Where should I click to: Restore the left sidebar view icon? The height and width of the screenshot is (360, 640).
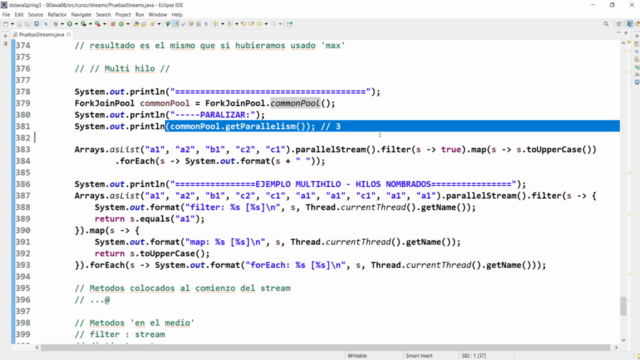click(5, 36)
